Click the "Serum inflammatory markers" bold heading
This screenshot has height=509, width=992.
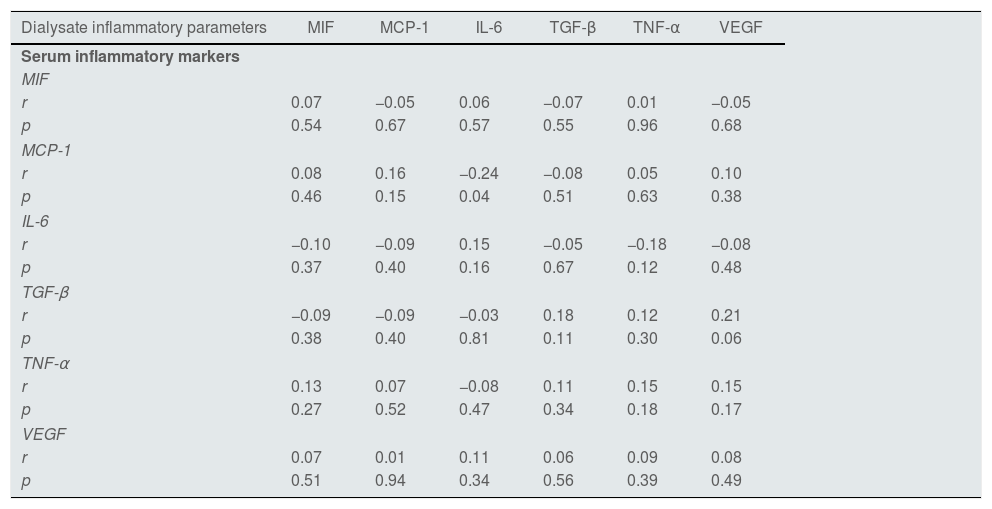(130, 57)
